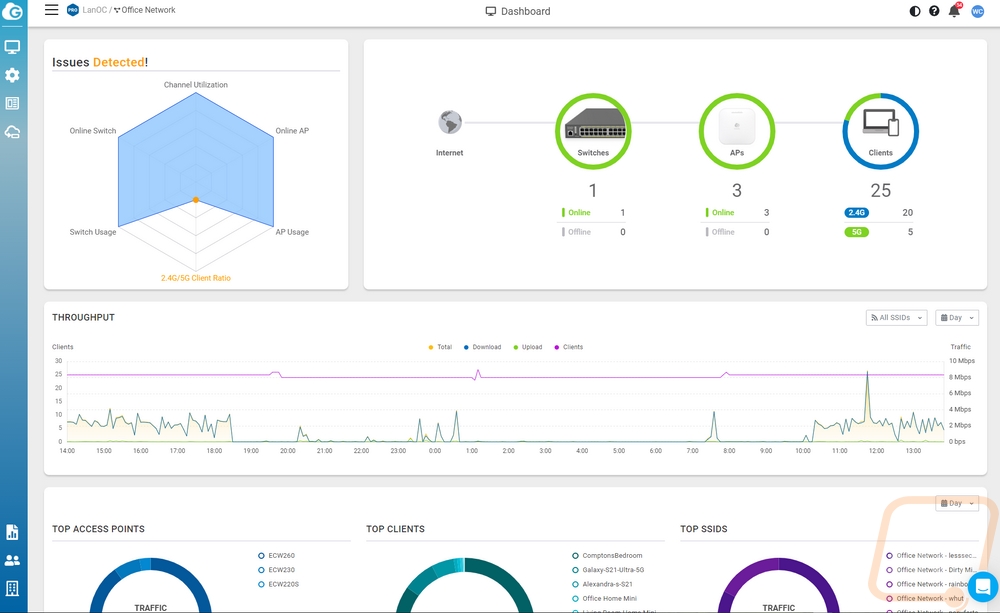Image resolution: width=1000 pixels, height=613 pixels.
Task: Toggle the Clients series in throughput legend
Action: [568, 347]
